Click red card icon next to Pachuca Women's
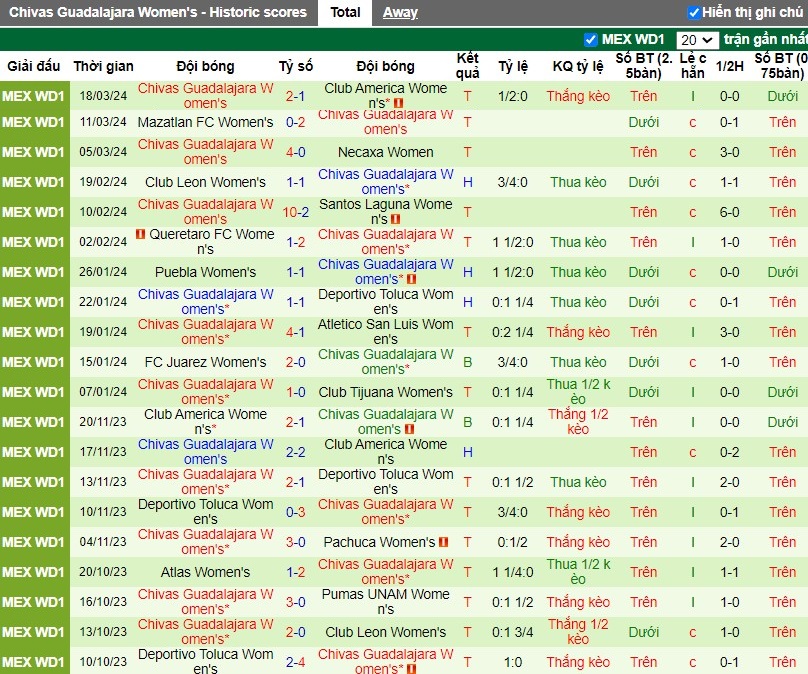 (x=443, y=542)
